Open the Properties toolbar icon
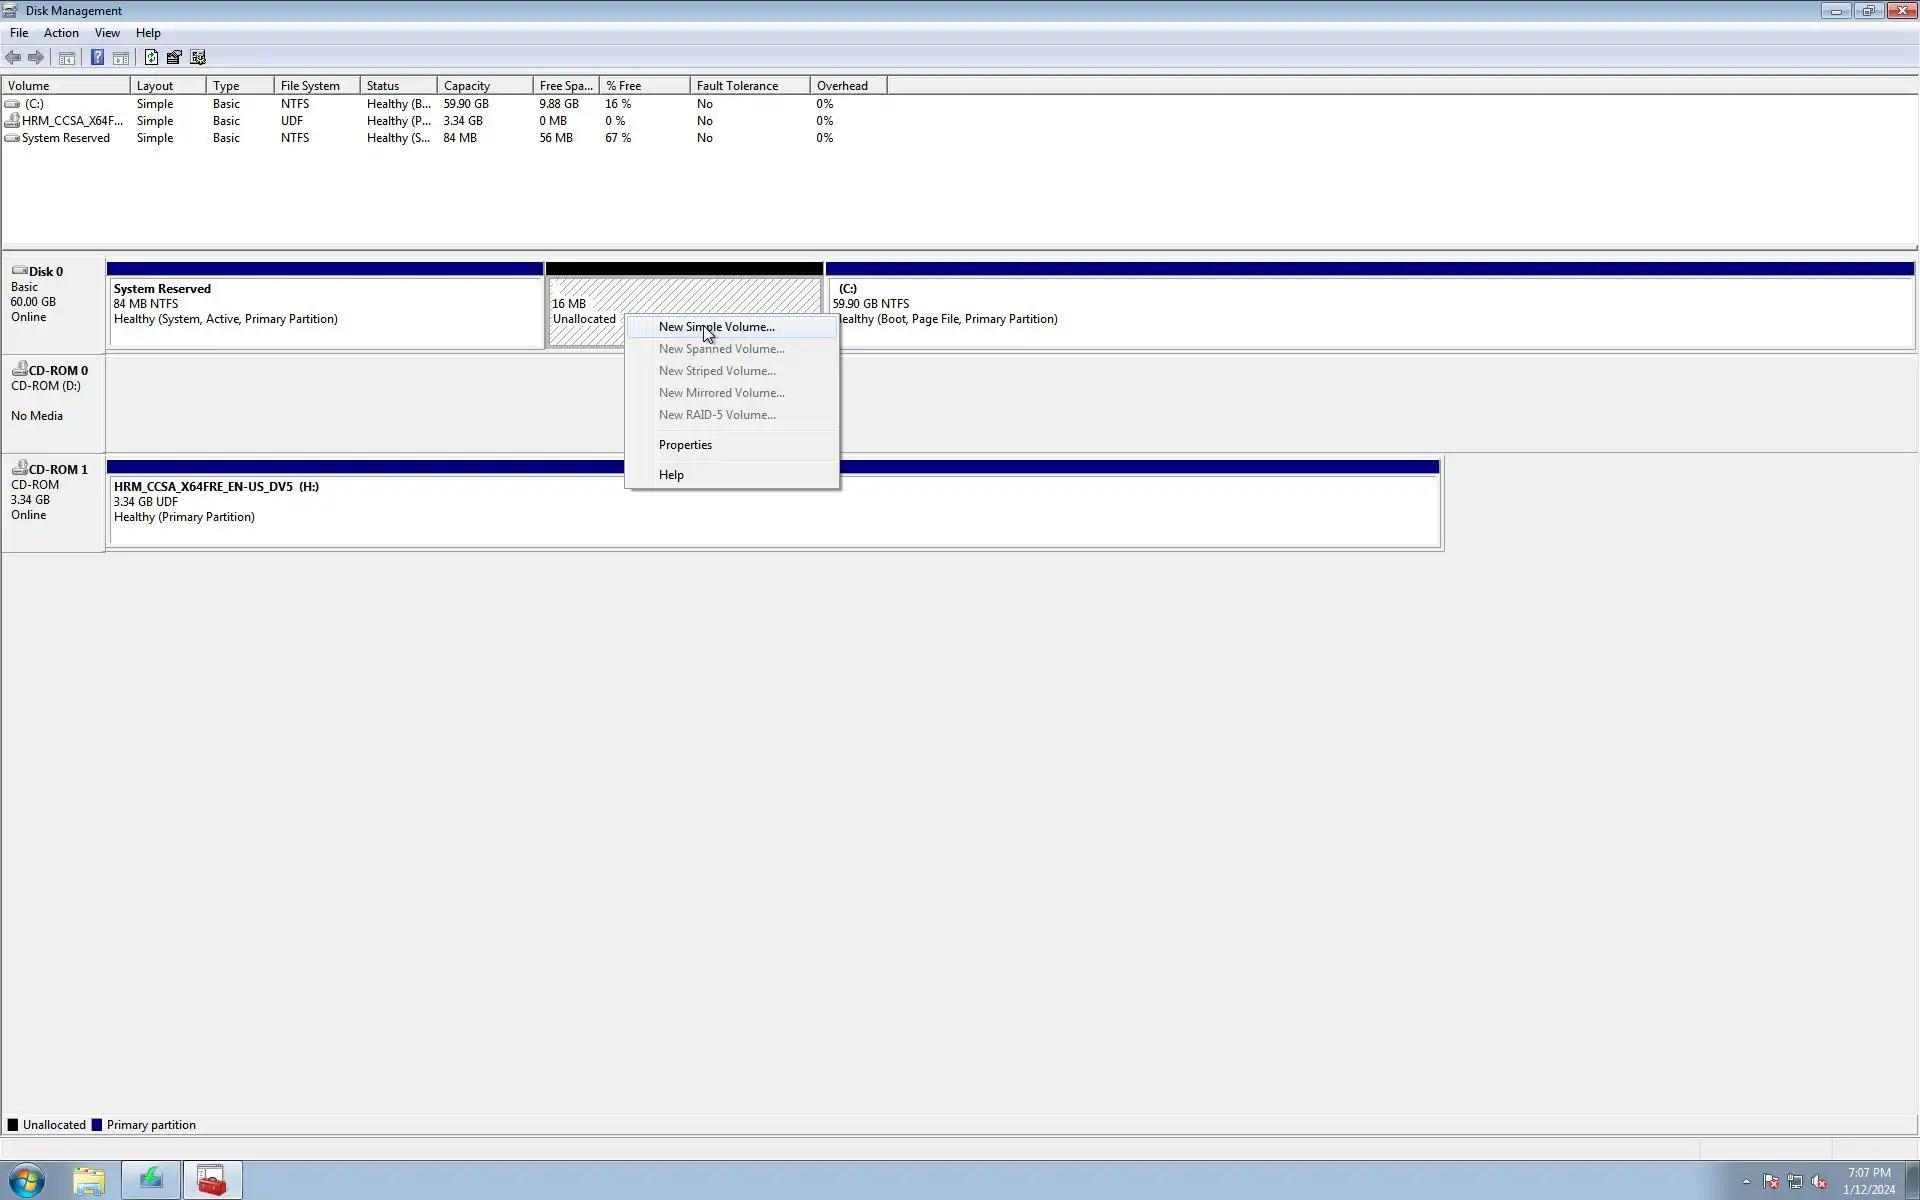 tap(174, 58)
